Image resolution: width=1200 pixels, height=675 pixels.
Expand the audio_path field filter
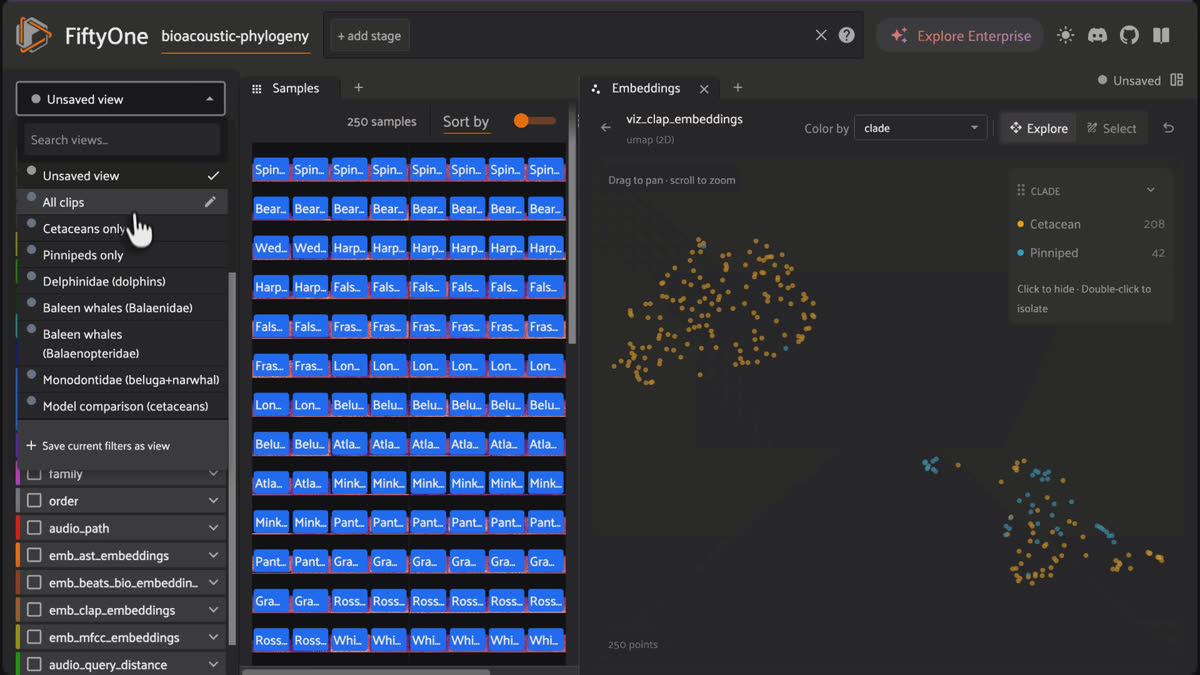pos(213,528)
